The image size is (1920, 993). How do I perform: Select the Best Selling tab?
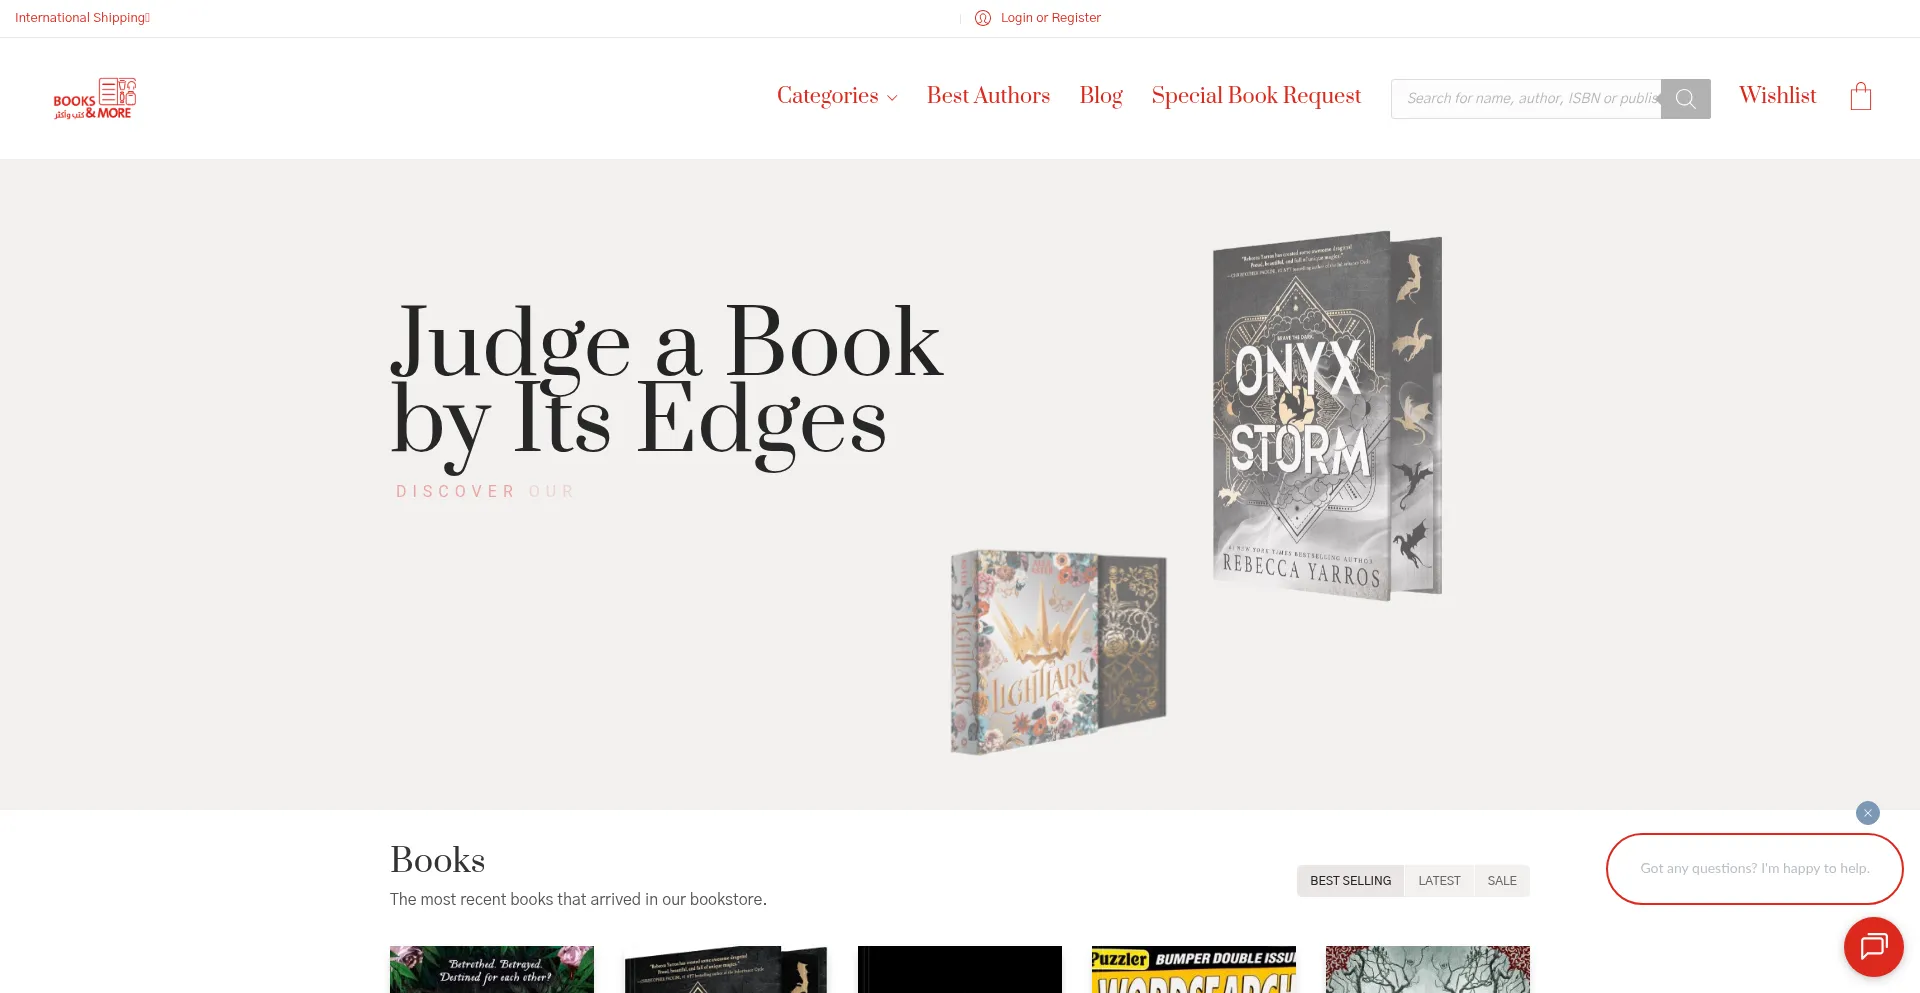point(1350,881)
